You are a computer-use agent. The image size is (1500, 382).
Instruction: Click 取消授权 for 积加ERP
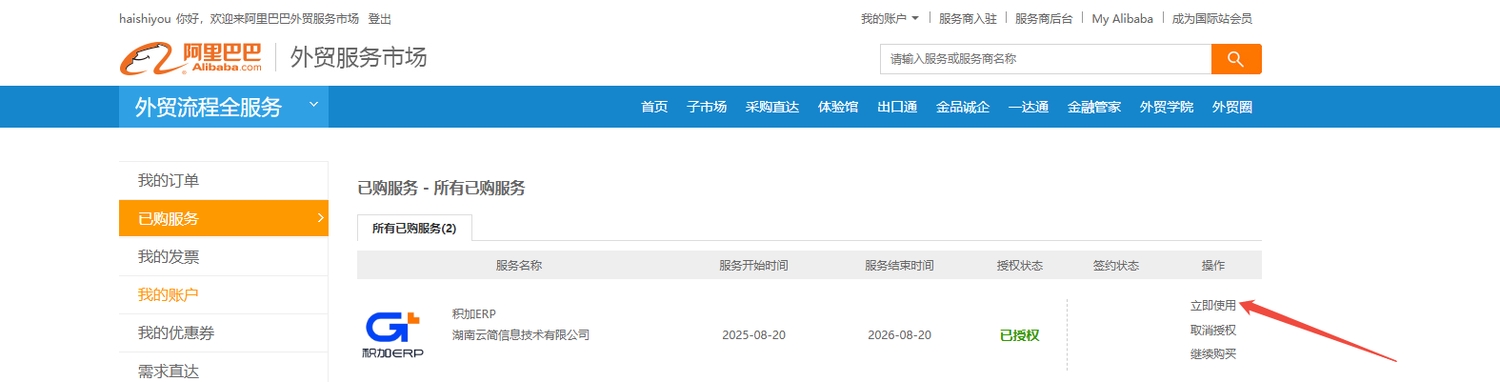pos(1213,330)
